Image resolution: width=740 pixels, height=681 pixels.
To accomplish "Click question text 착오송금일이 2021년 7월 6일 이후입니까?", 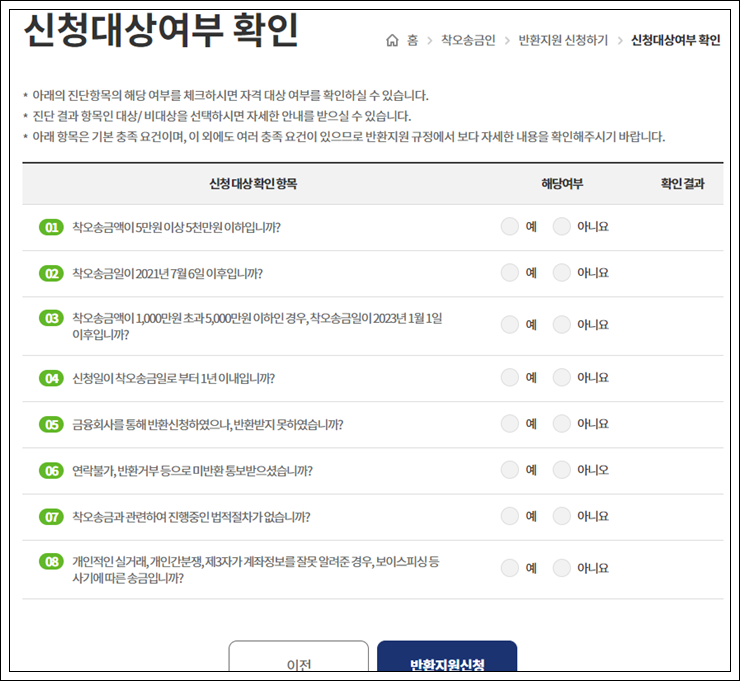I will [x=167, y=274].
